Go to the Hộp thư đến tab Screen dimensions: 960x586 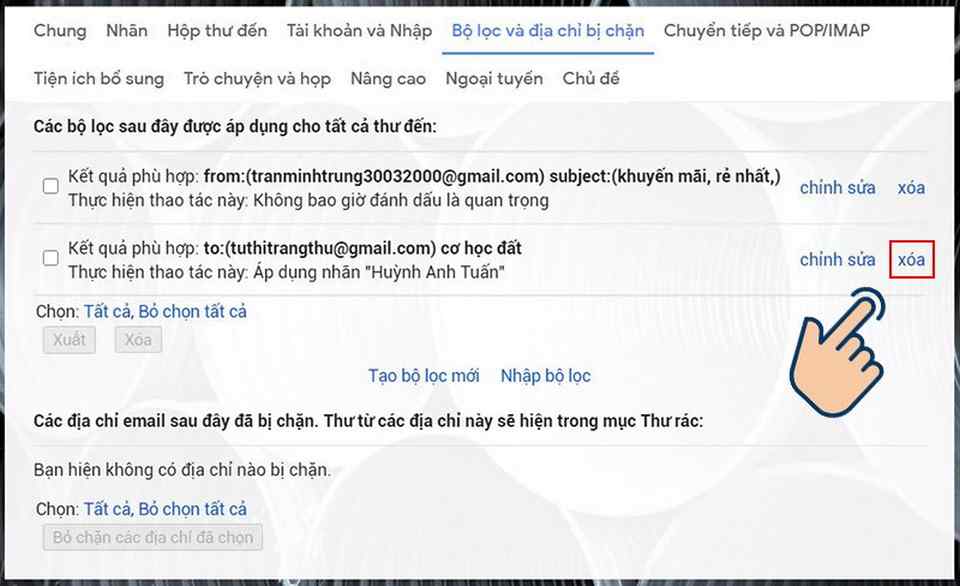coord(217,31)
